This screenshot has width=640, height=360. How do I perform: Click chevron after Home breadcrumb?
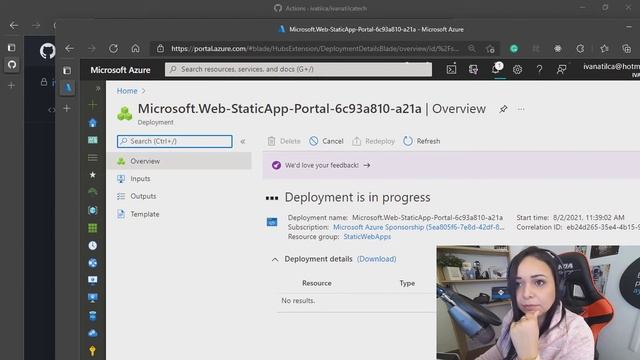point(144,91)
